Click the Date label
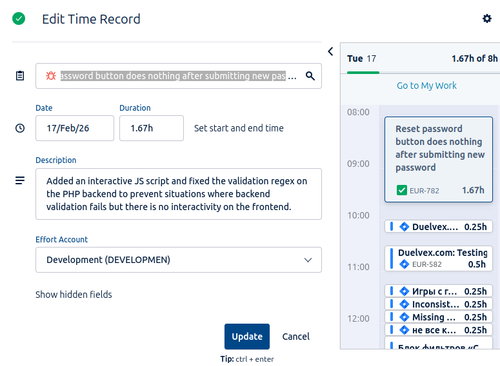 pos(44,108)
